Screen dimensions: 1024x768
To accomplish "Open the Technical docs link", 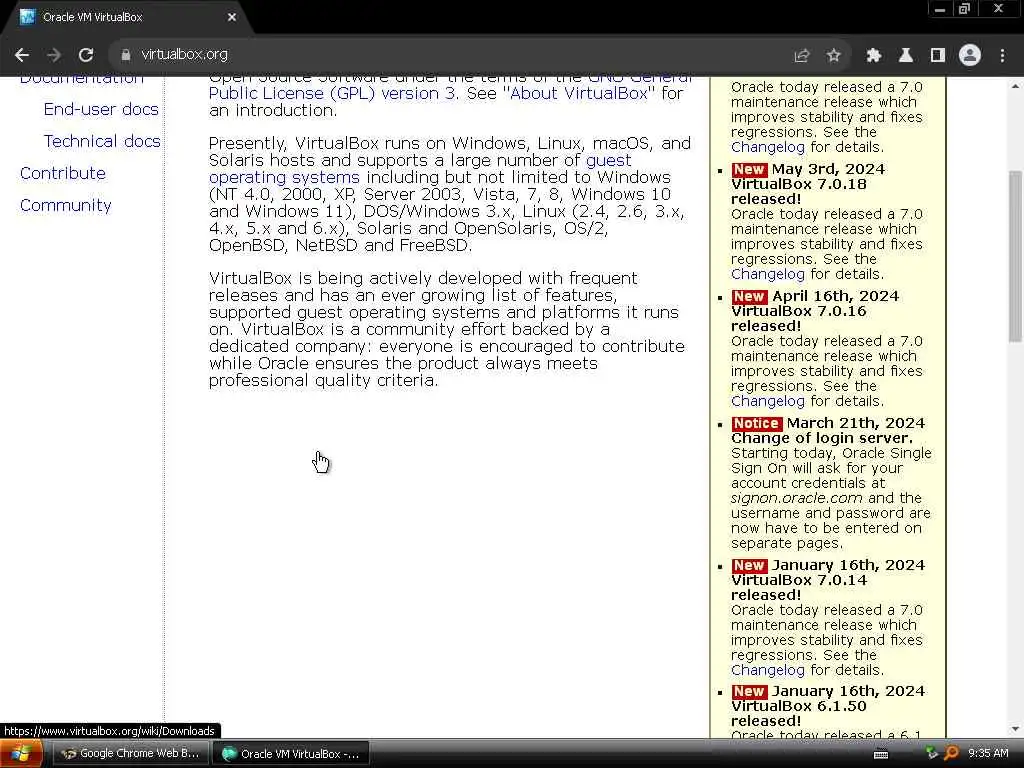I will point(102,141).
